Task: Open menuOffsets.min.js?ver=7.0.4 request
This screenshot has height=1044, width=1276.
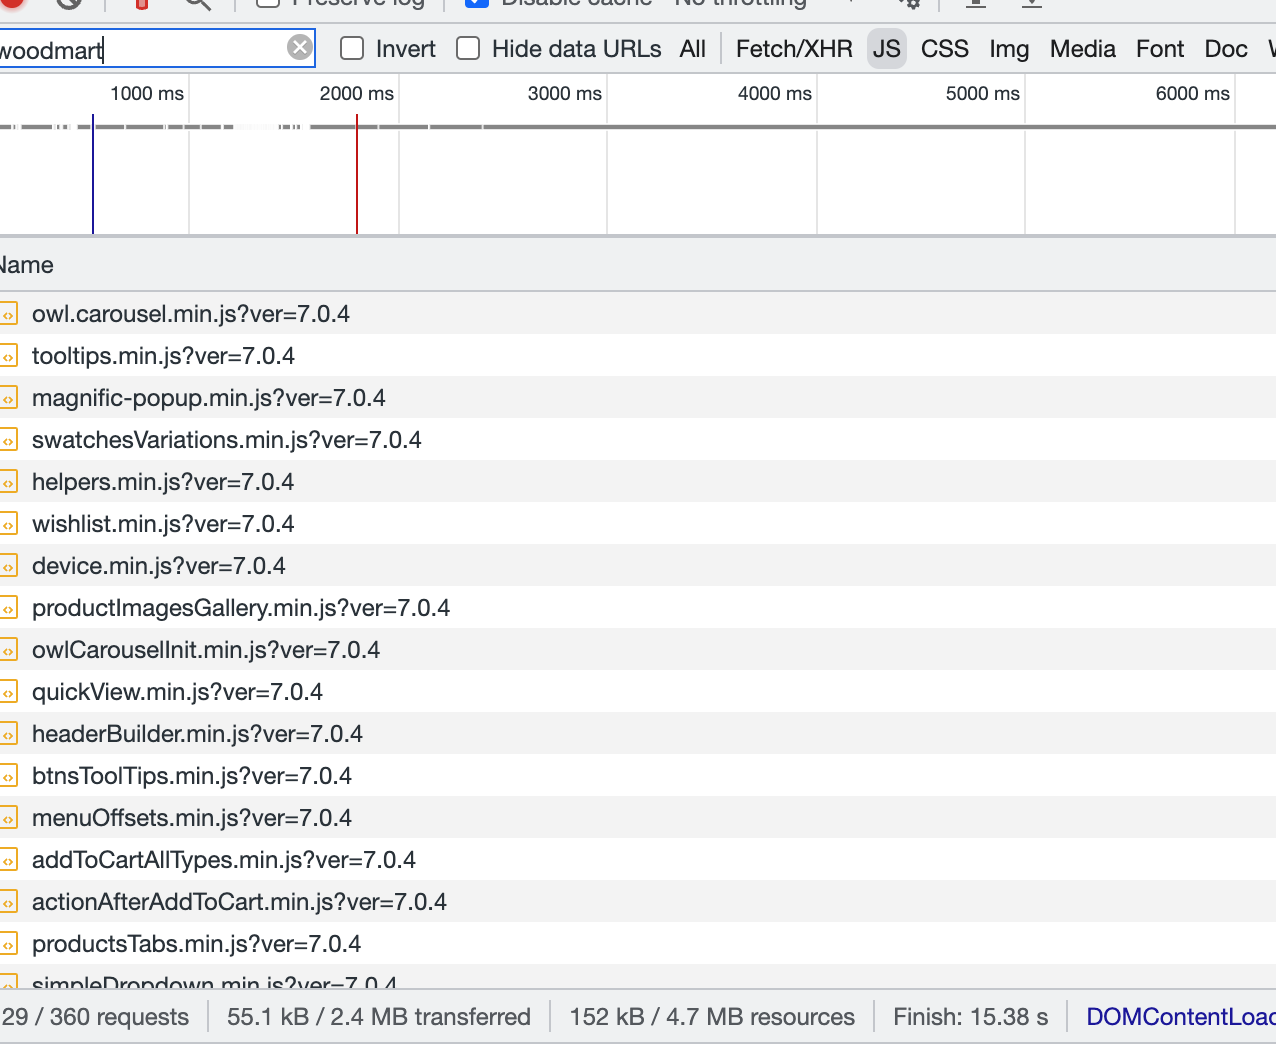Action: click(x=638, y=818)
